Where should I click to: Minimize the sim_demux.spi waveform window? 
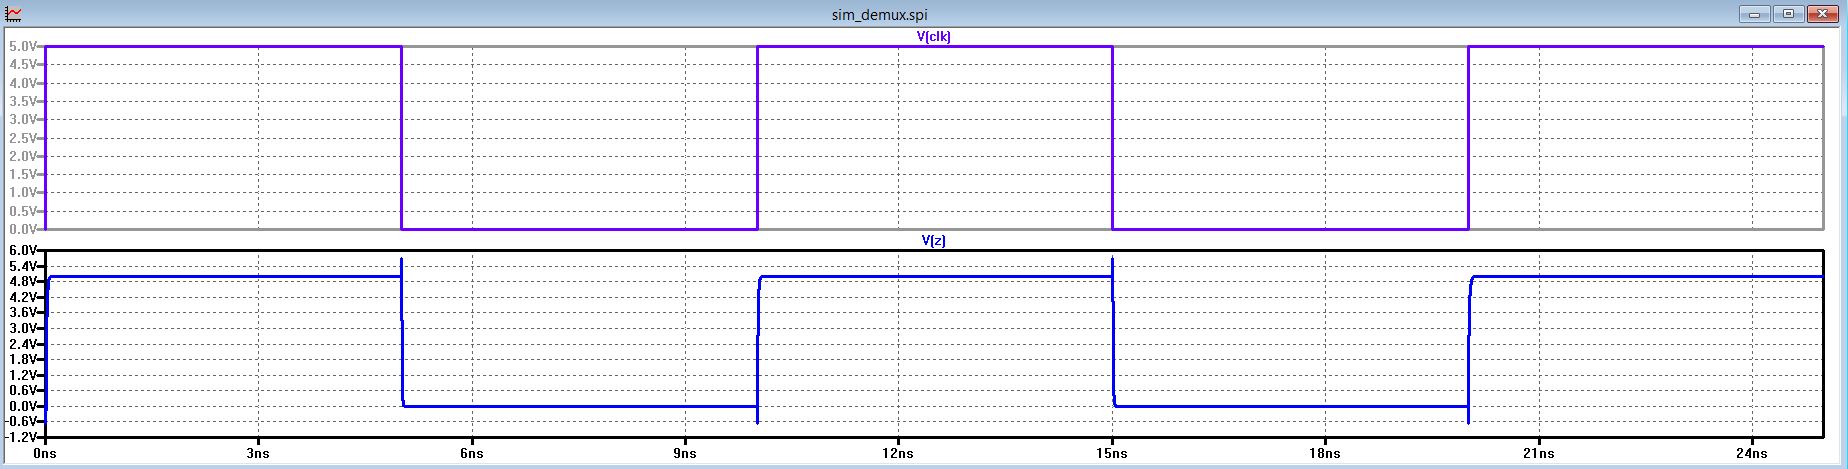point(1754,14)
